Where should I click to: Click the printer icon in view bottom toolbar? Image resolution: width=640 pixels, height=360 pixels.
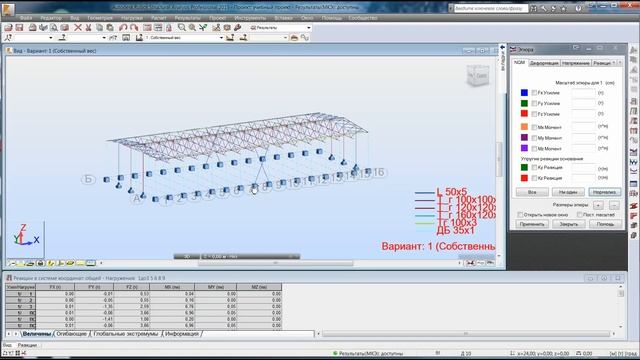pyautogui.click(x=40, y=263)
